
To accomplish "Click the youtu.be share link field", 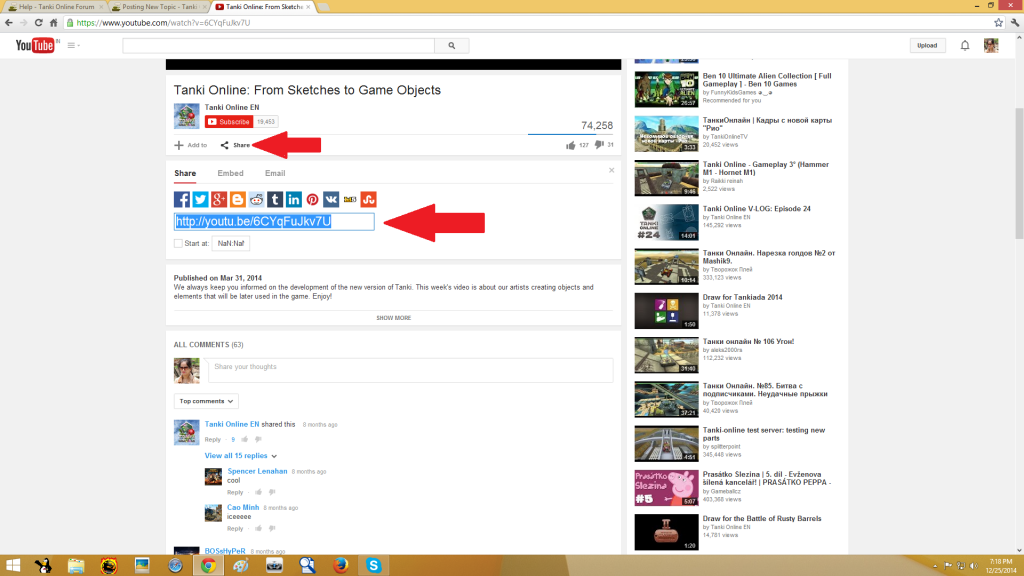I will [274, 221].
